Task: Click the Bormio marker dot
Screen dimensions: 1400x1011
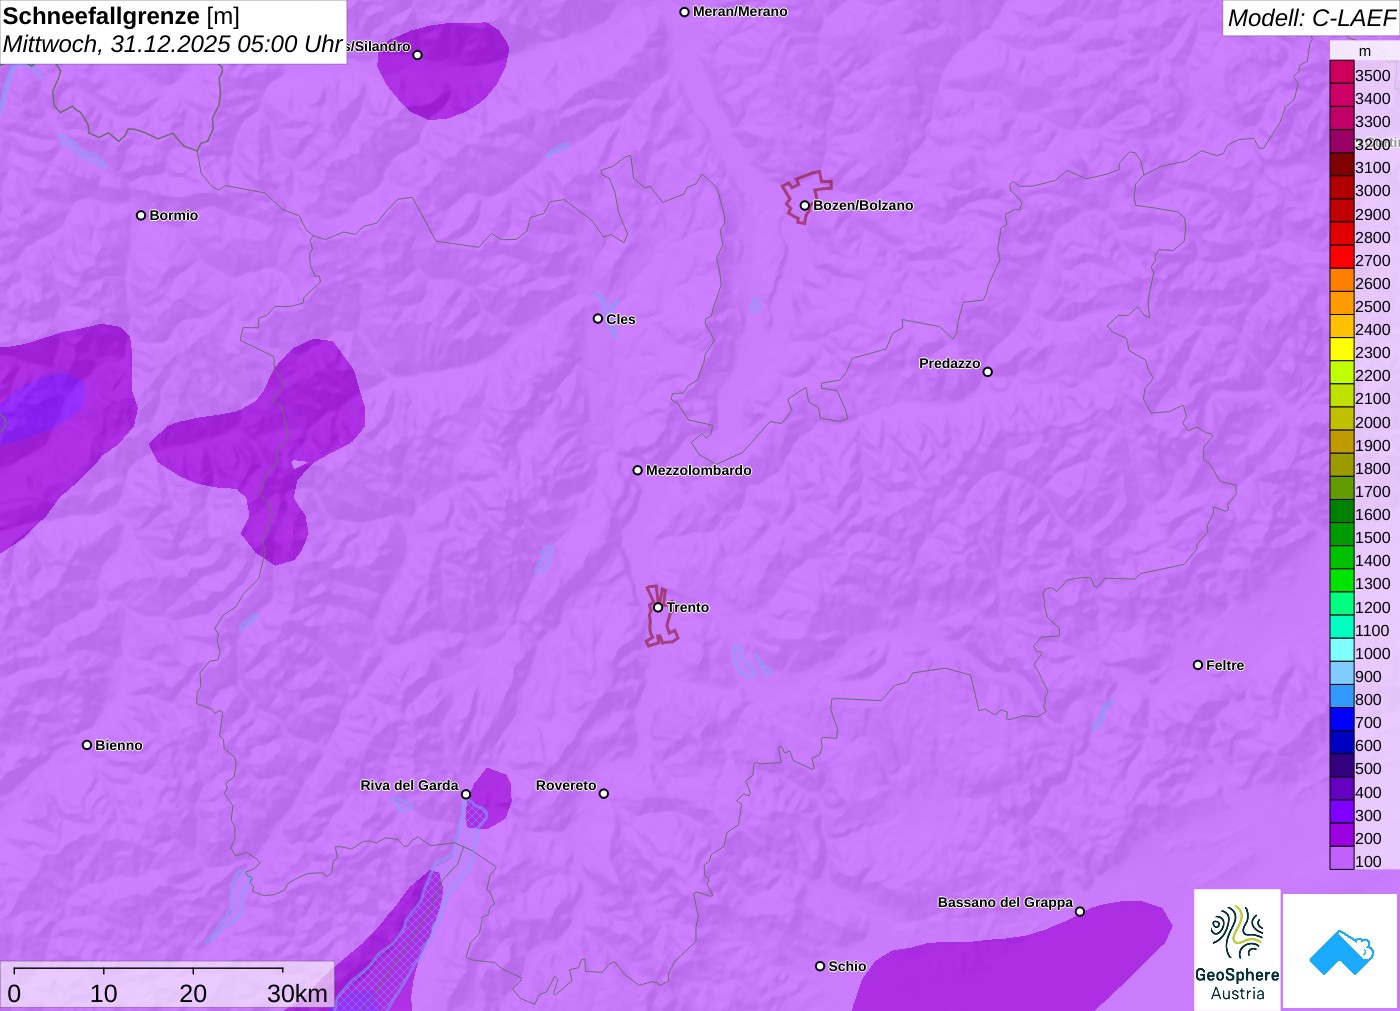Action: coord(141,215)
